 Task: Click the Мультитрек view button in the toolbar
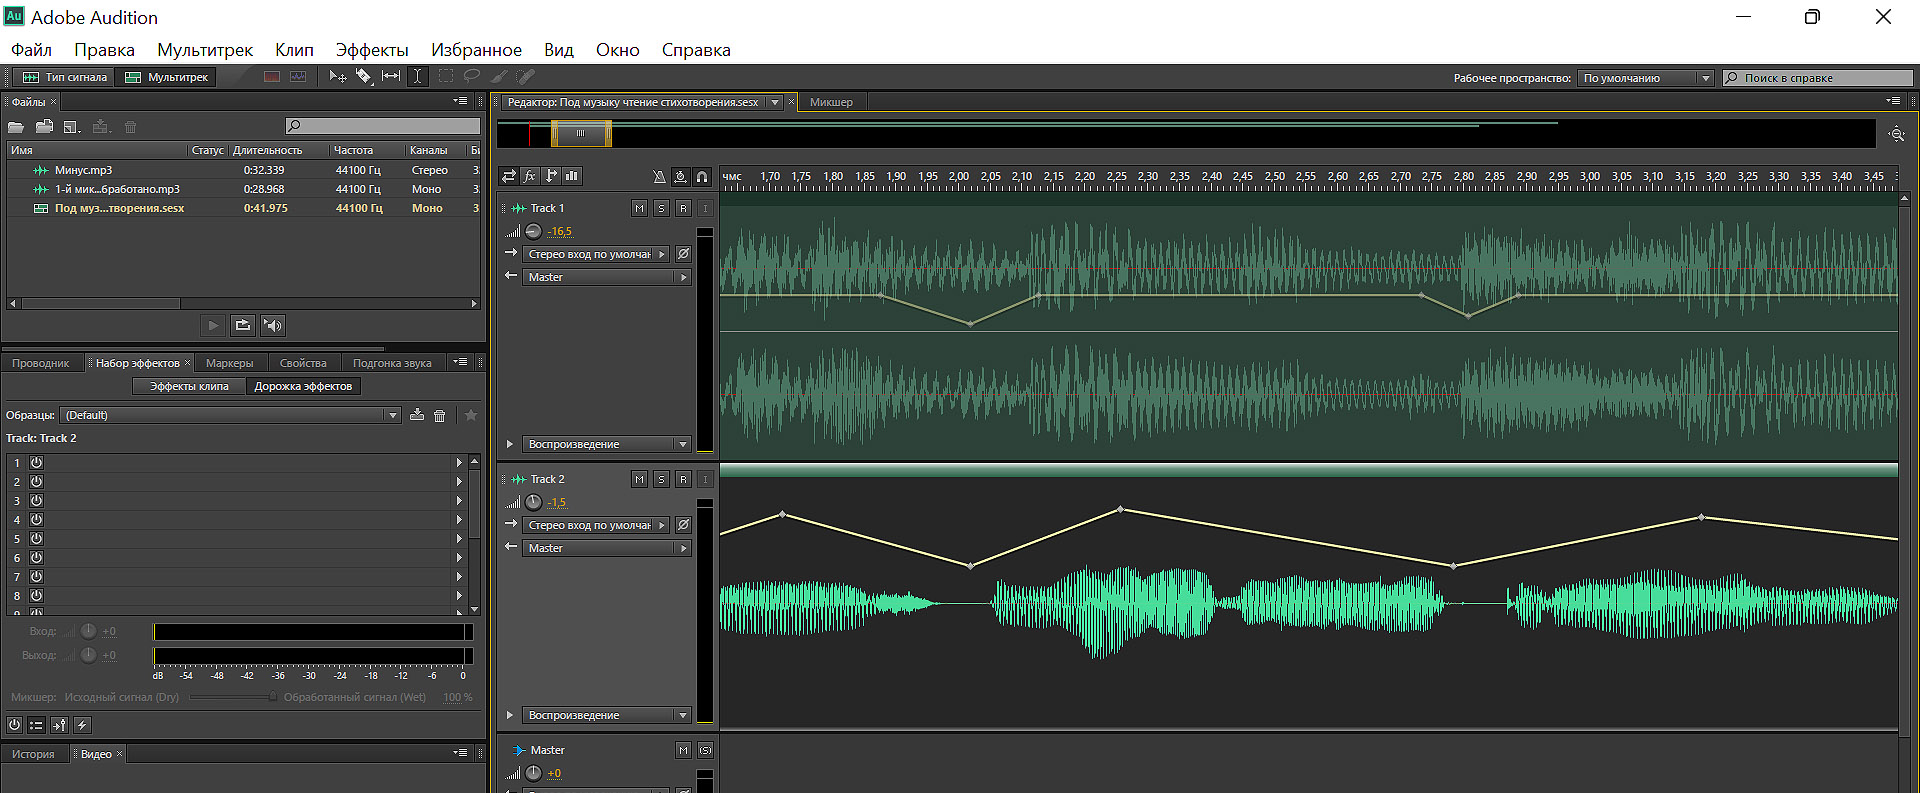click(167, 77)
